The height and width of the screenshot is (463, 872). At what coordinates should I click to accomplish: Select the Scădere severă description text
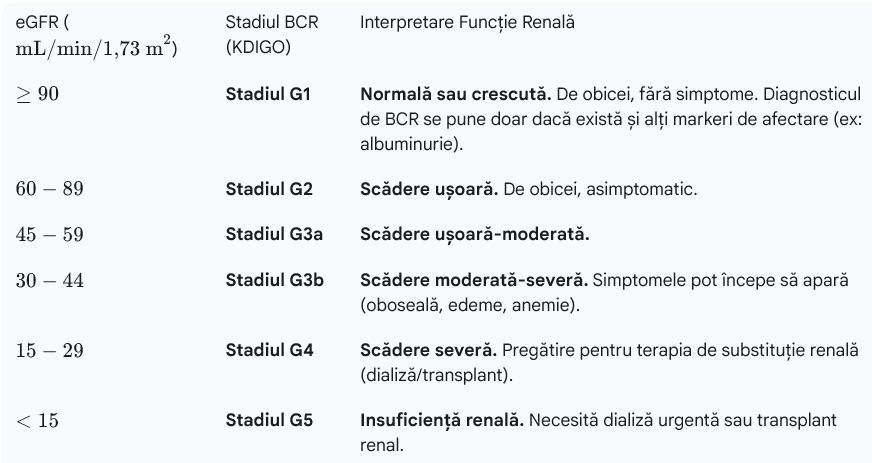click(x=607, y=362)
